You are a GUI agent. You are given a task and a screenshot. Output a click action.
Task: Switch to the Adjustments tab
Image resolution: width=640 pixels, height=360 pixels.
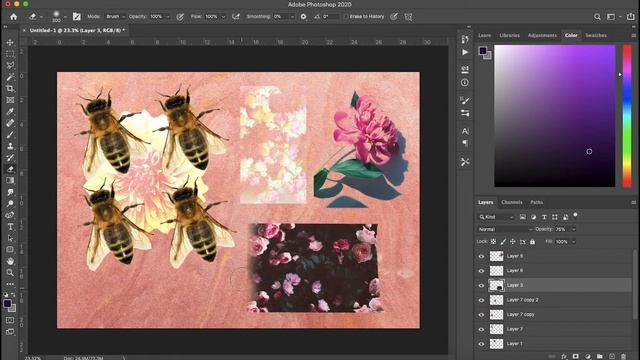click(x=542, y=36)
